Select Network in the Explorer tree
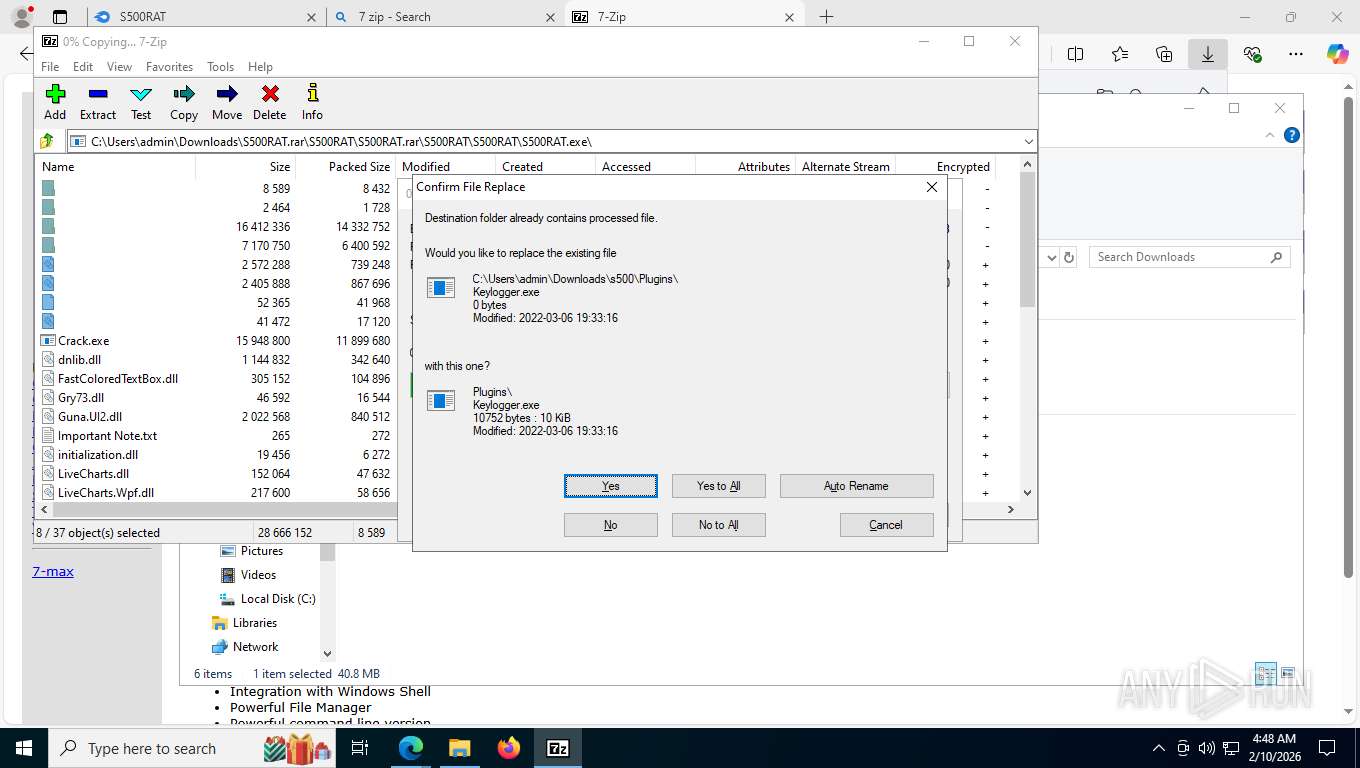 coord(256,647)
